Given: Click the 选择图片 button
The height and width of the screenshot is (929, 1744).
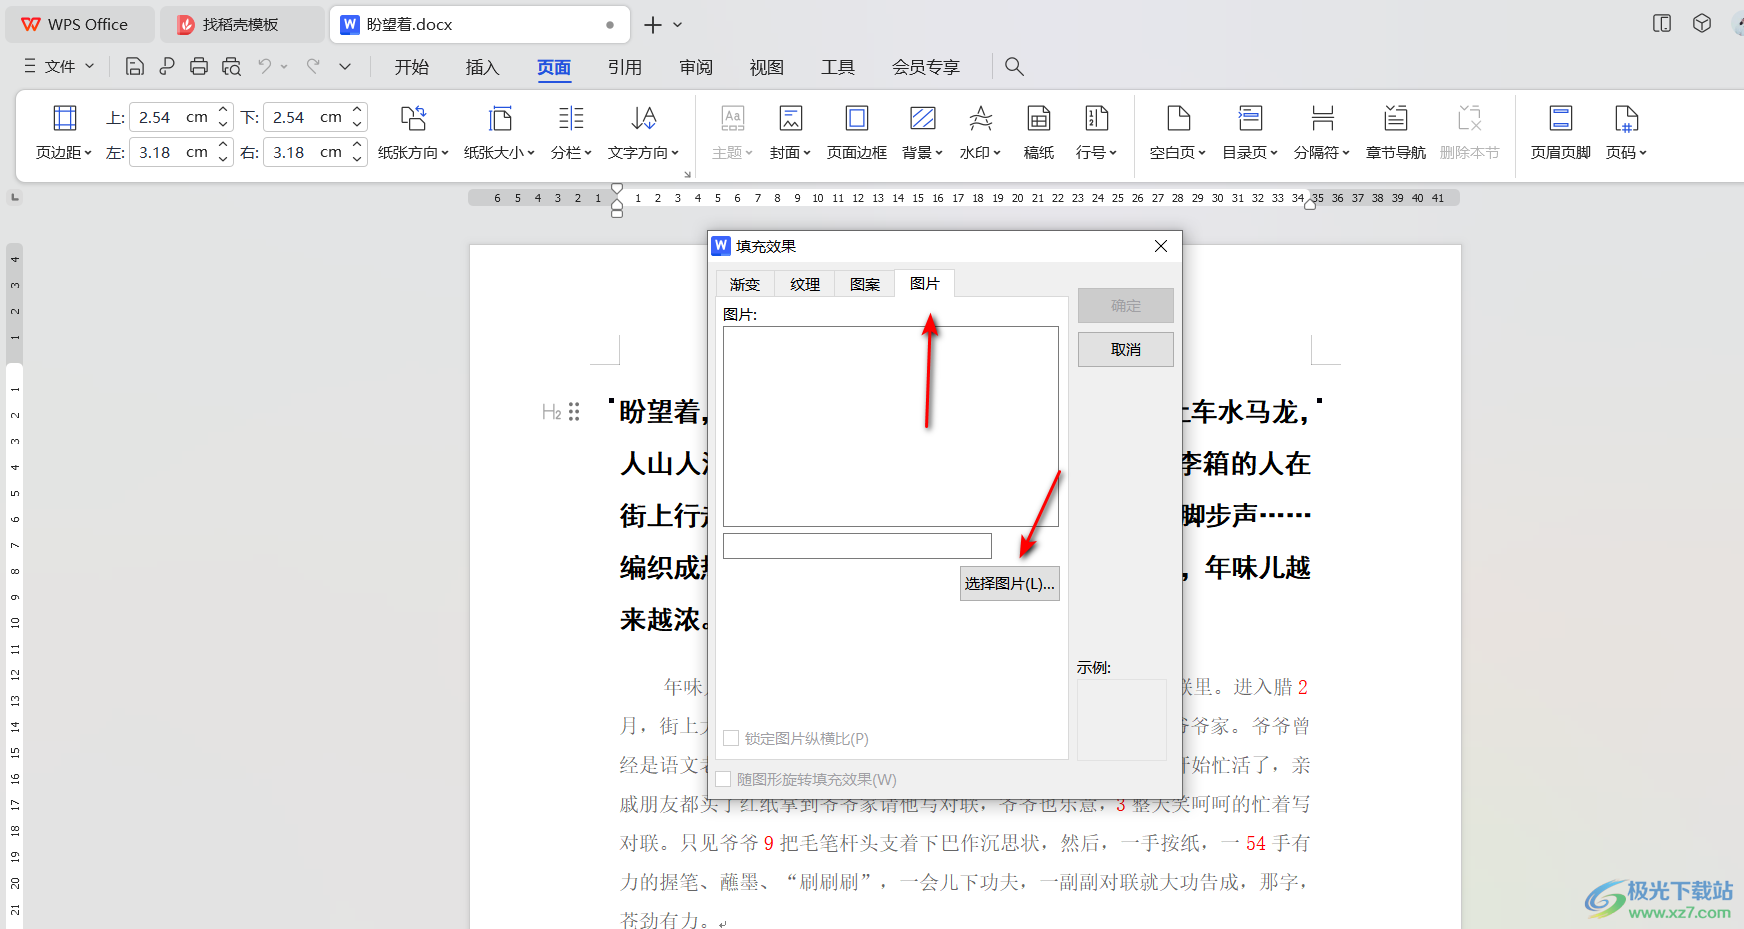Looking at the screenshot, I should click(1009, 583).
